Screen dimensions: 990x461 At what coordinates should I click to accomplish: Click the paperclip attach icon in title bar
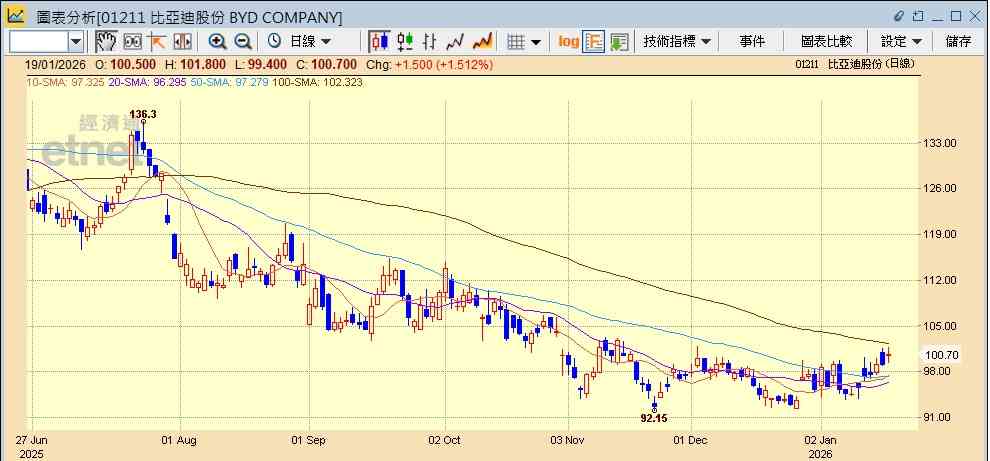point(899,16)
